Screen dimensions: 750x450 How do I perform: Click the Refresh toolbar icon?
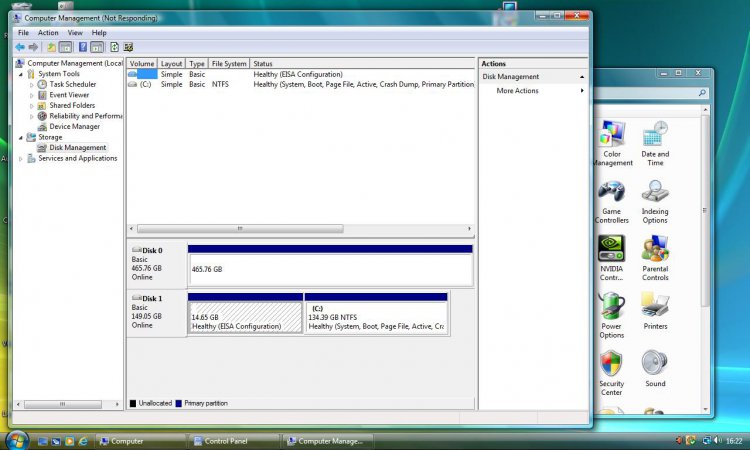114,47
